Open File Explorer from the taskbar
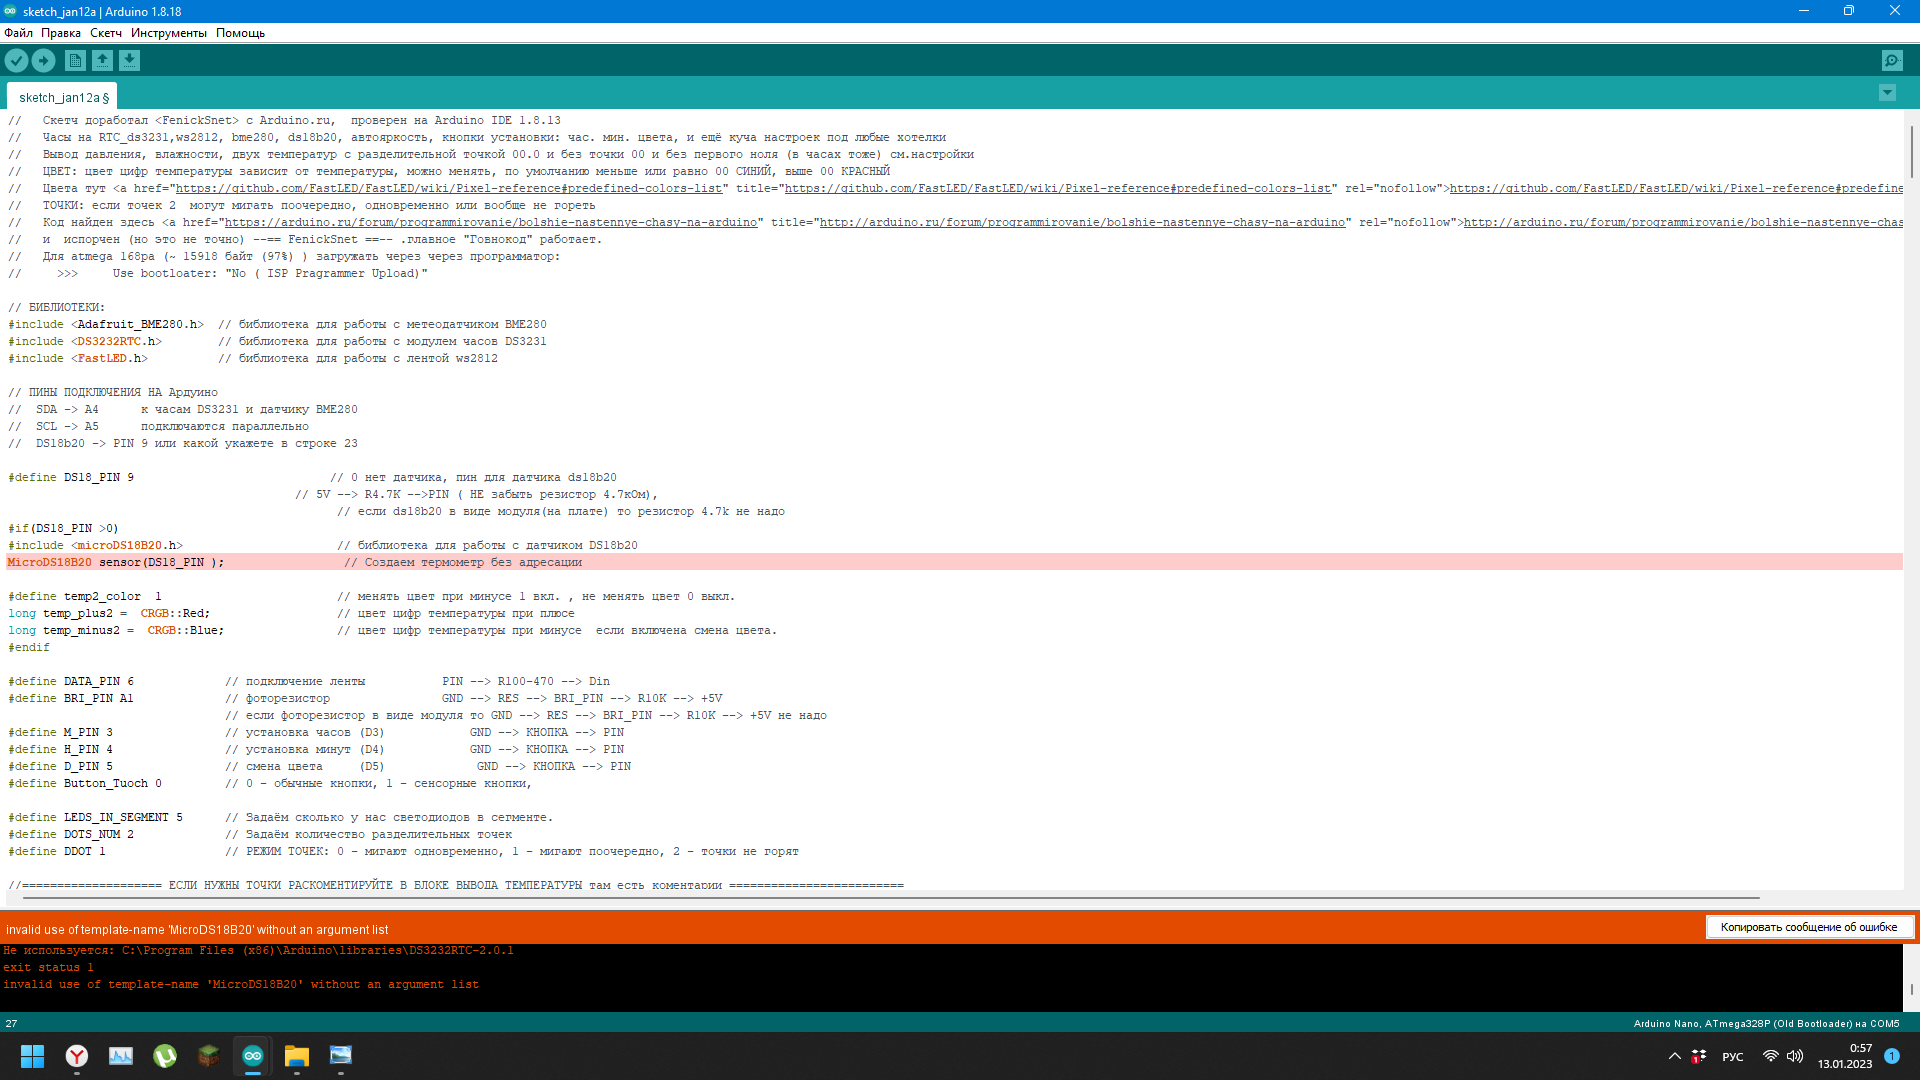1920x1080 pixels. pyautogui.click(x=297, y=1056)
